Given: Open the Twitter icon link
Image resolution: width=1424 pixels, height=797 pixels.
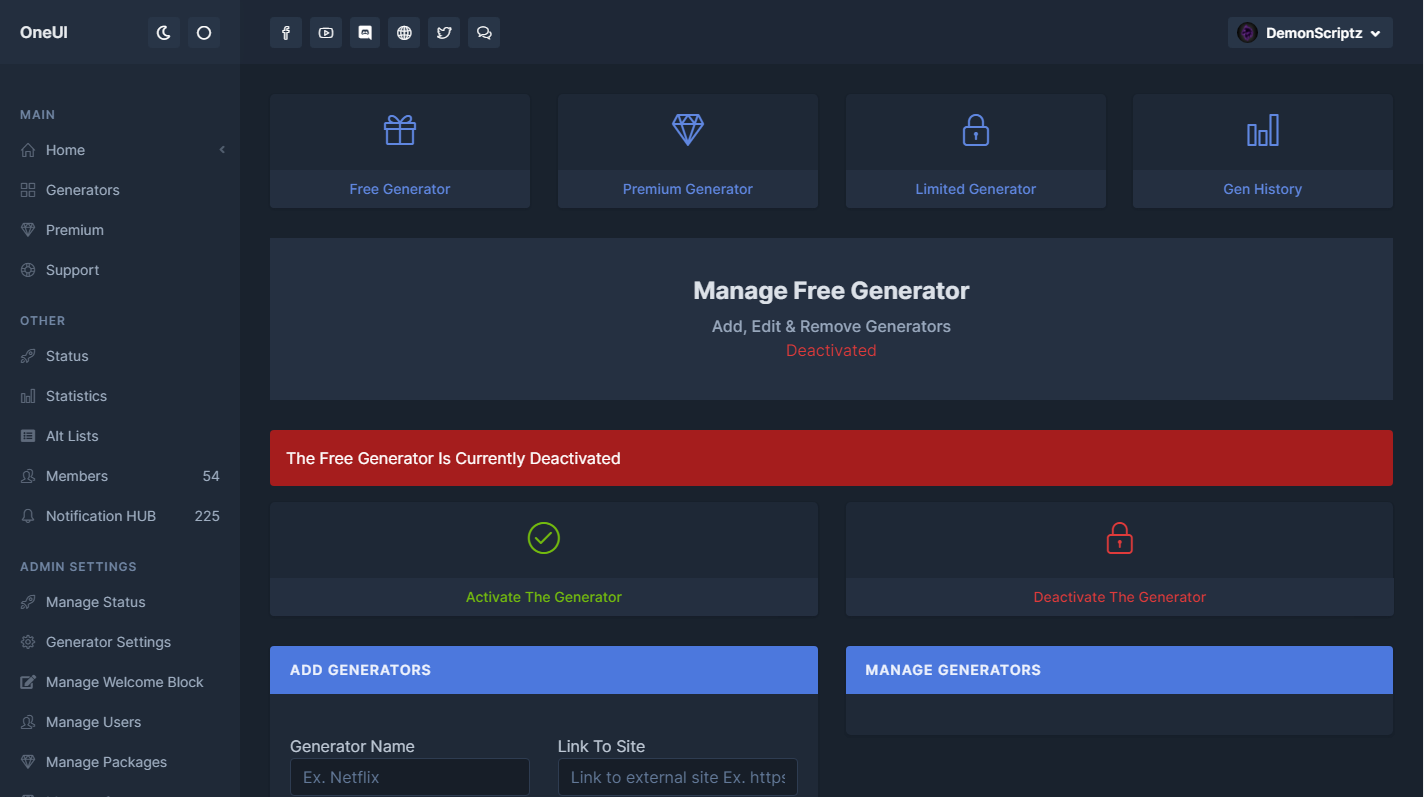Looking at the screenshot, I should (444, 33).
